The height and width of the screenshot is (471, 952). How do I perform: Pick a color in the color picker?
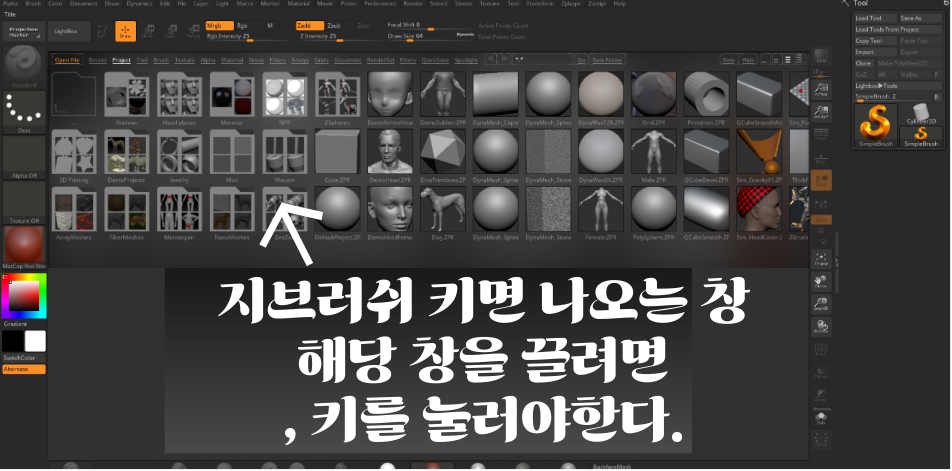(x=24, y=296)
